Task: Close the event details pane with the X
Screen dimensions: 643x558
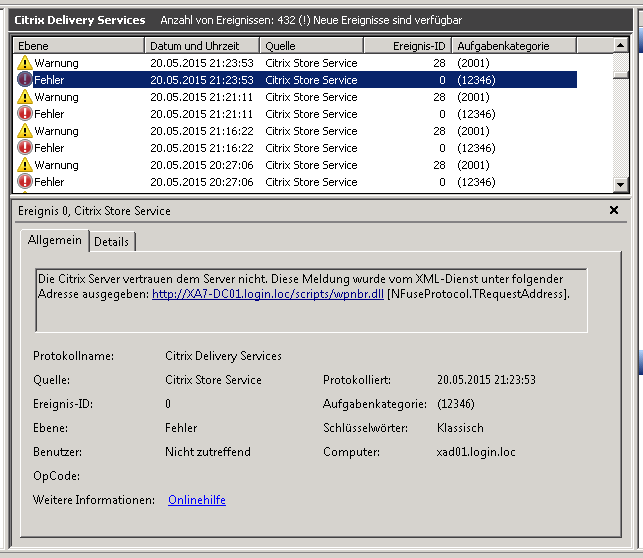Action: 614,210
